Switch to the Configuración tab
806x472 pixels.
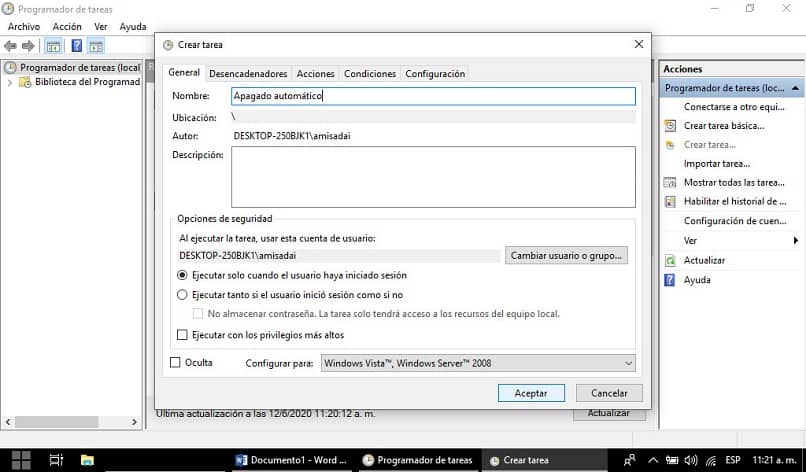435,74
